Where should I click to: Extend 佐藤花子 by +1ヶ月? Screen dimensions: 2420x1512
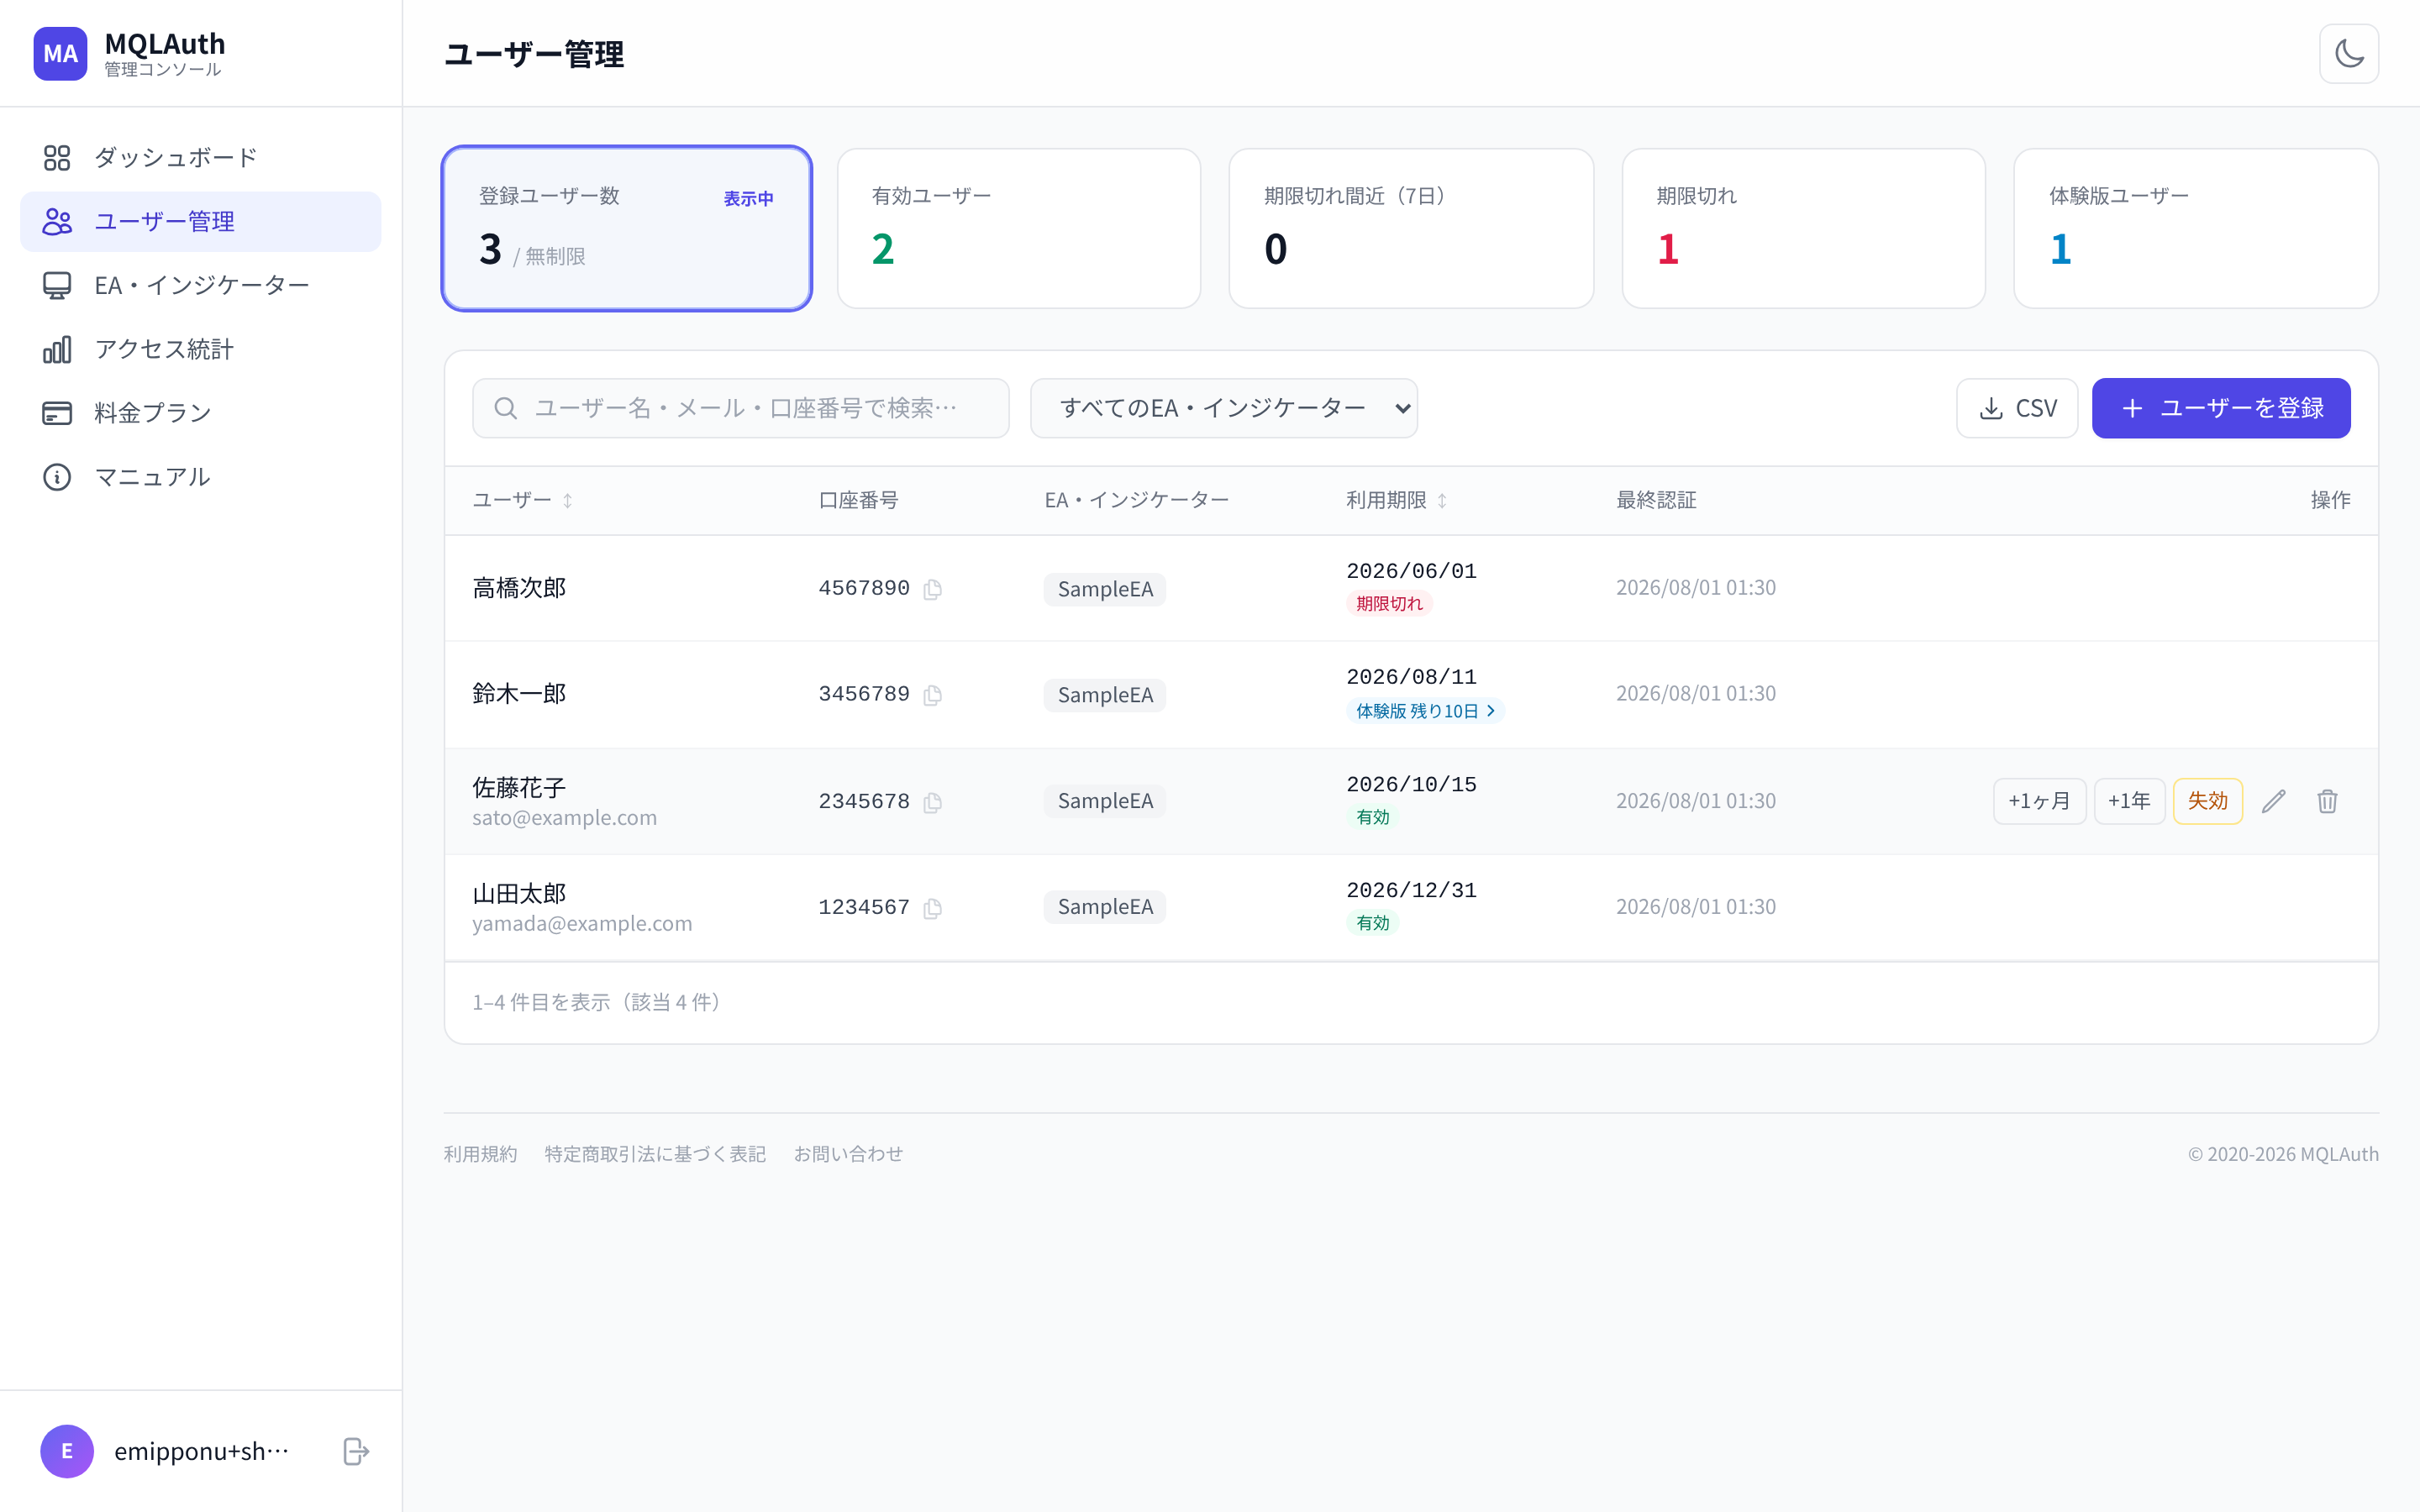pos(2039,801)
